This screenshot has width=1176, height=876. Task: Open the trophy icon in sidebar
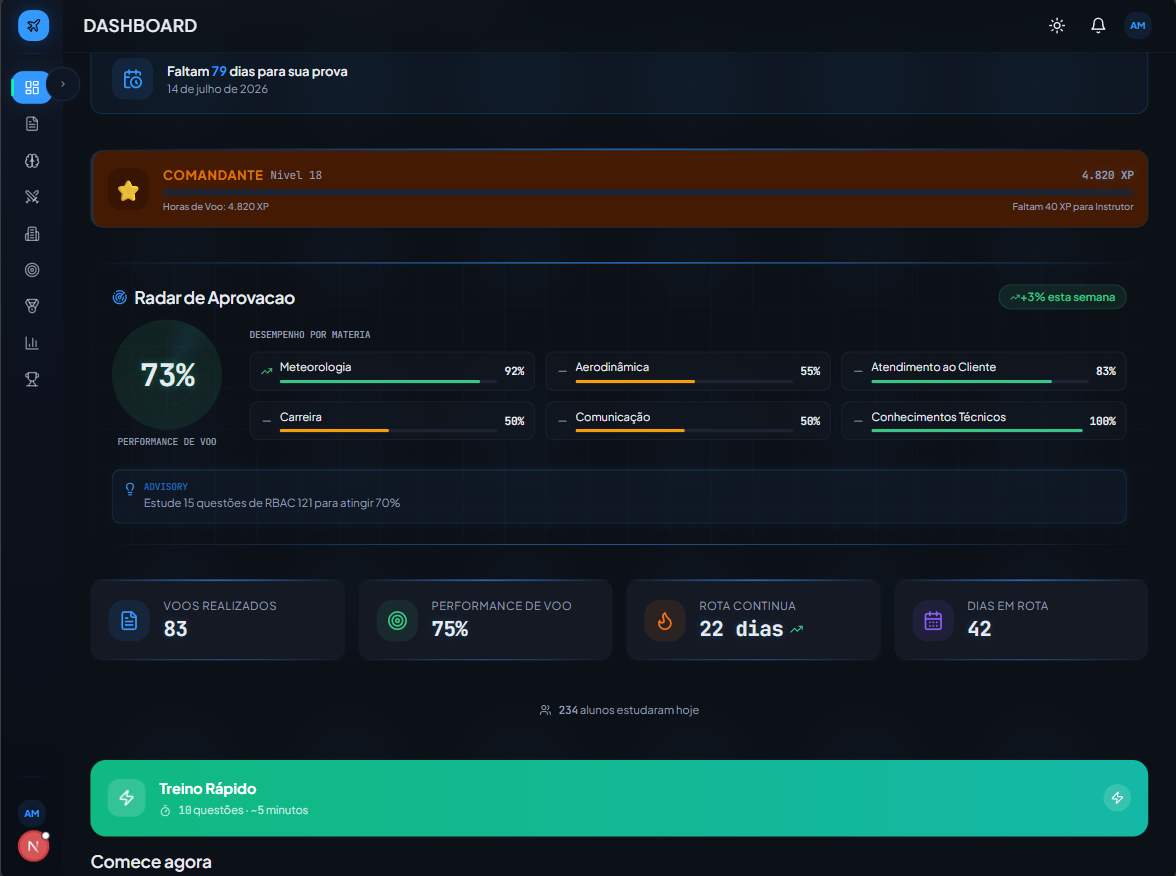(x=32, y=380)
